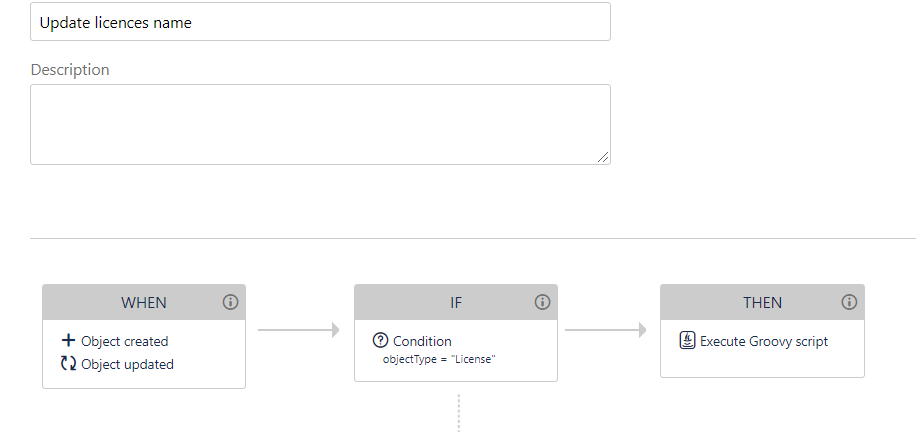Click the question mark Condition icon
Screen dimensions: 916x432
380,341
